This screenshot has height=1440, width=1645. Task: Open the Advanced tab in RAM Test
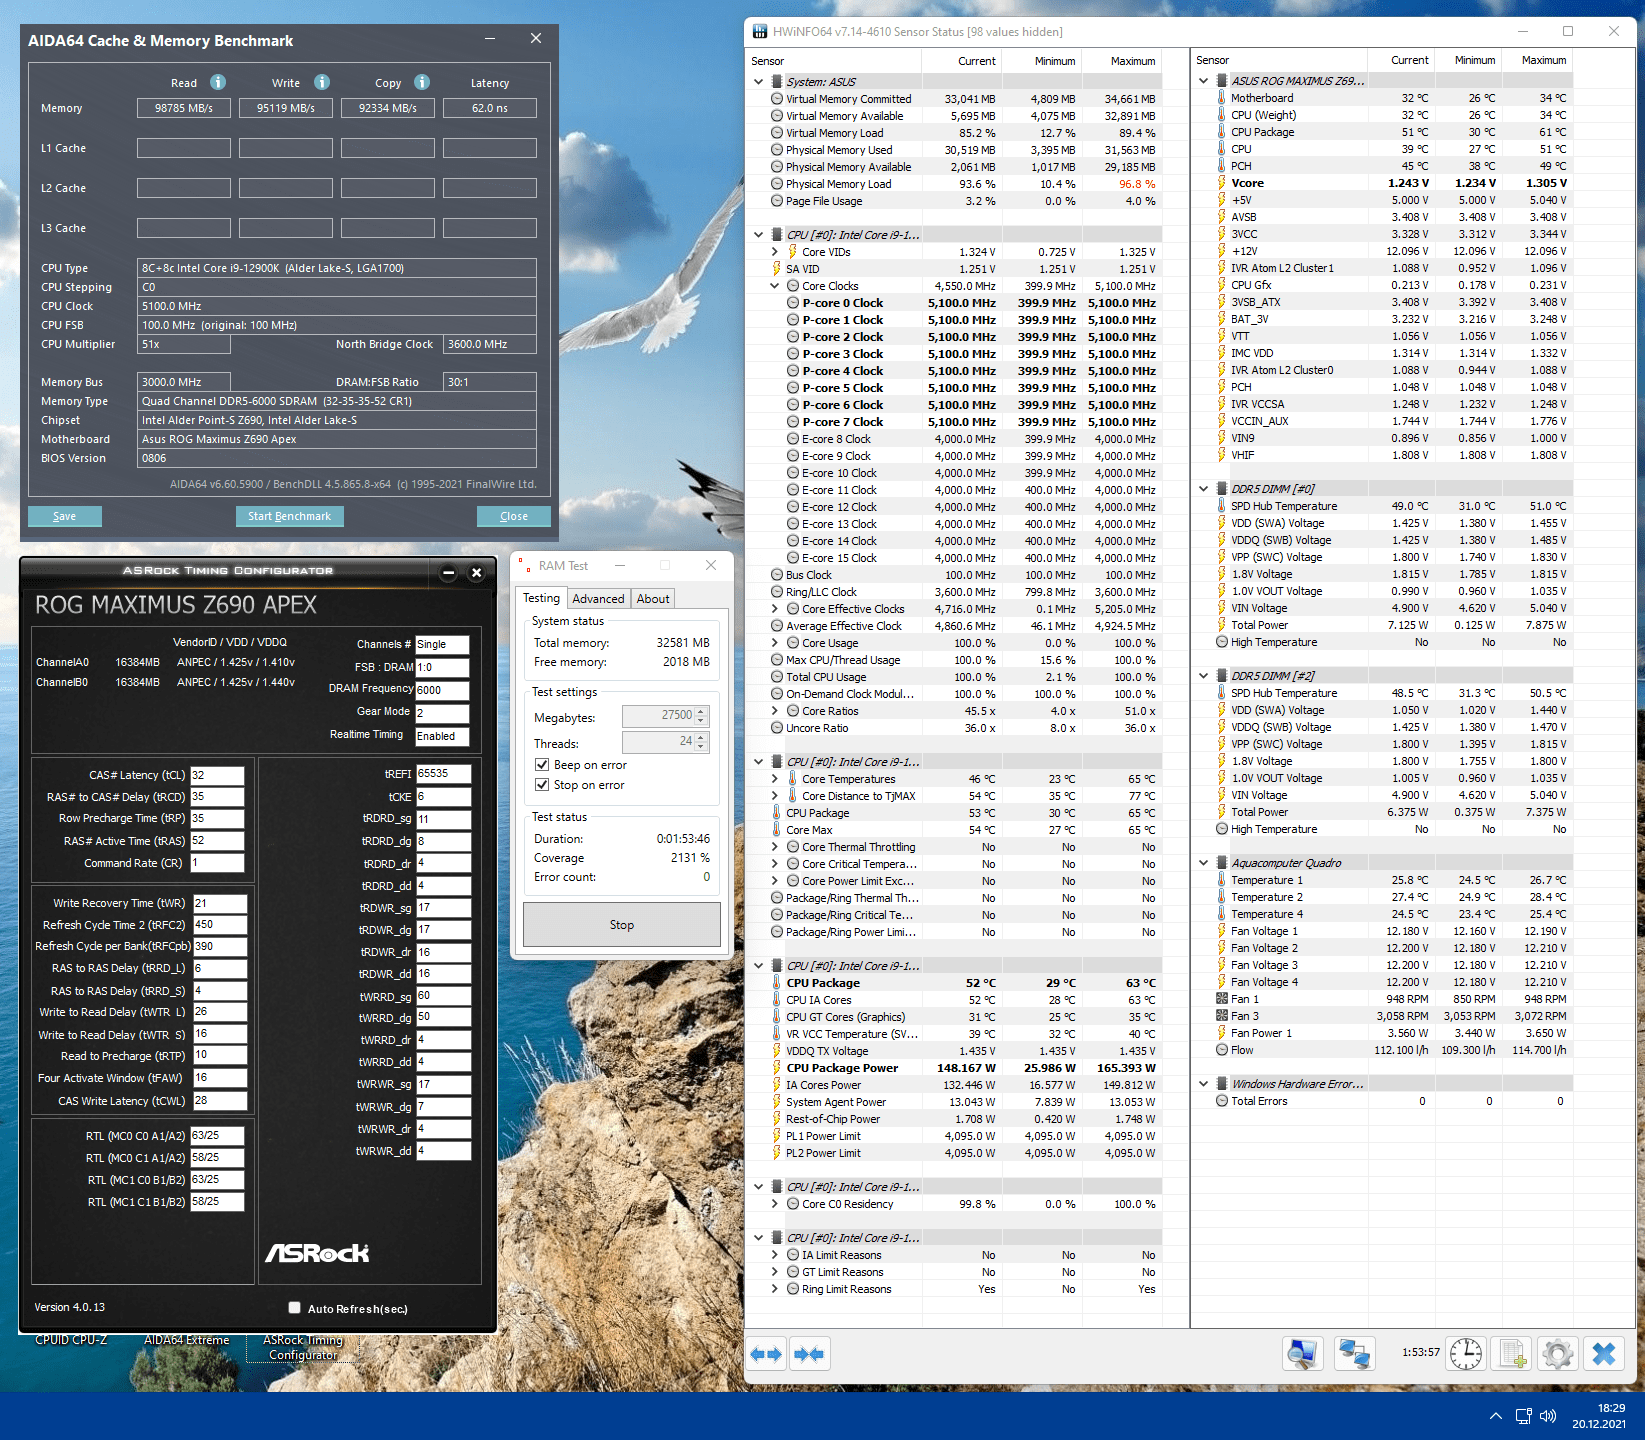598,599
